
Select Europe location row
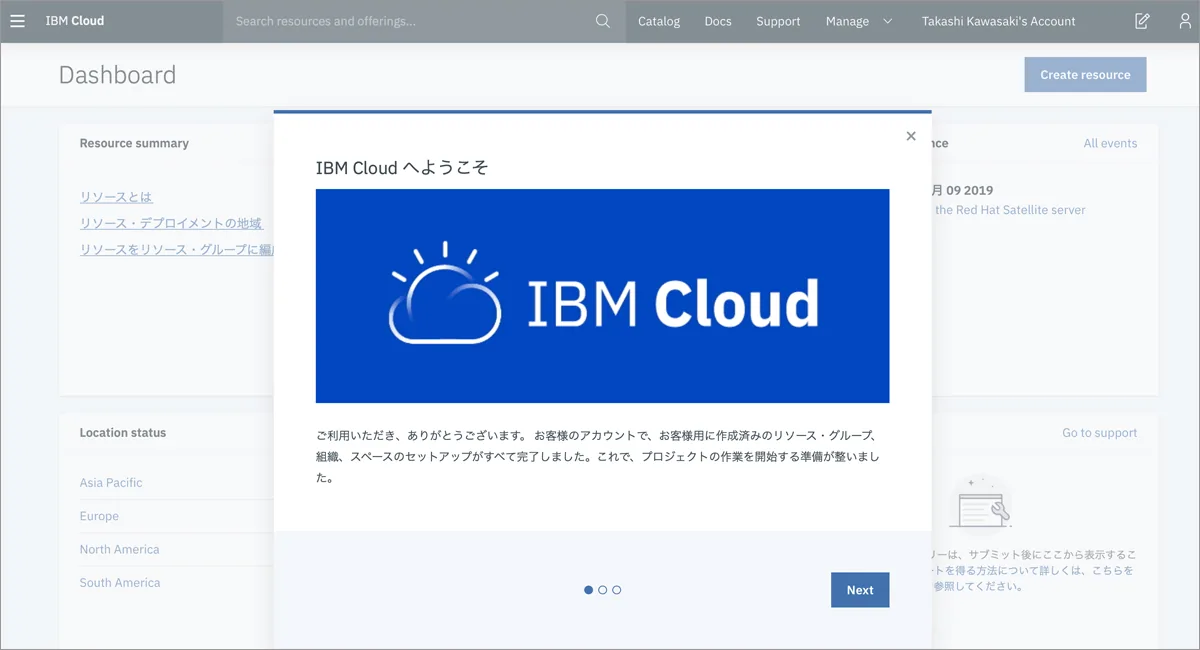(x=176, y=516)
